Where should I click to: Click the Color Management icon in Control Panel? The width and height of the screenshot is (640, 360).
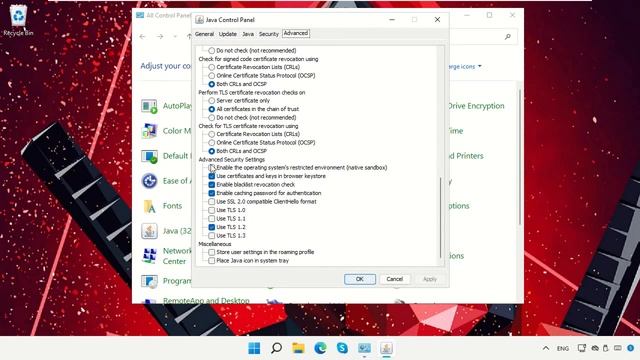pyautogui.click(x=149, y=131)
